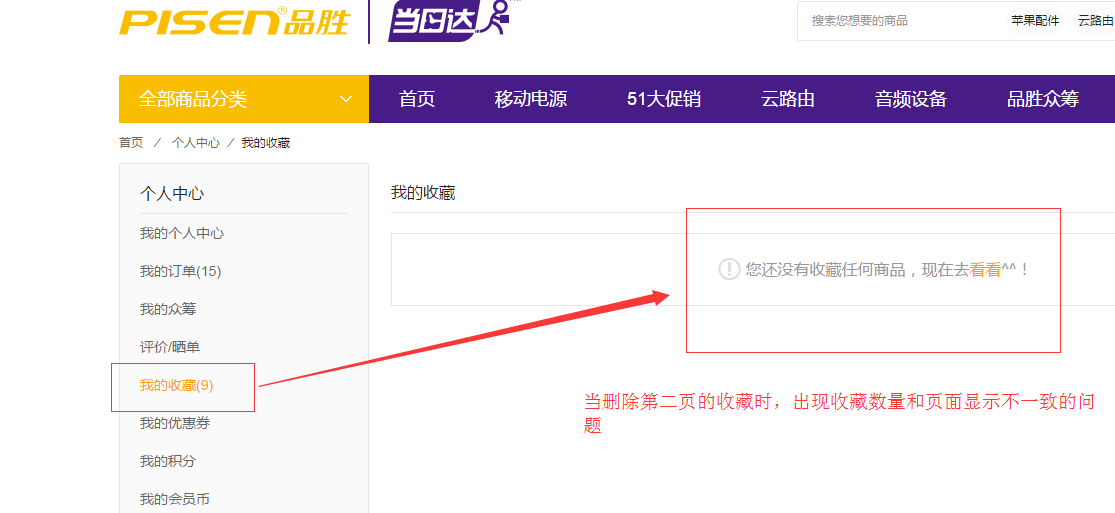The image size is (1115, 513).
Task: Select the 苹果配件 search suggestion
Action: [1035, 21]
